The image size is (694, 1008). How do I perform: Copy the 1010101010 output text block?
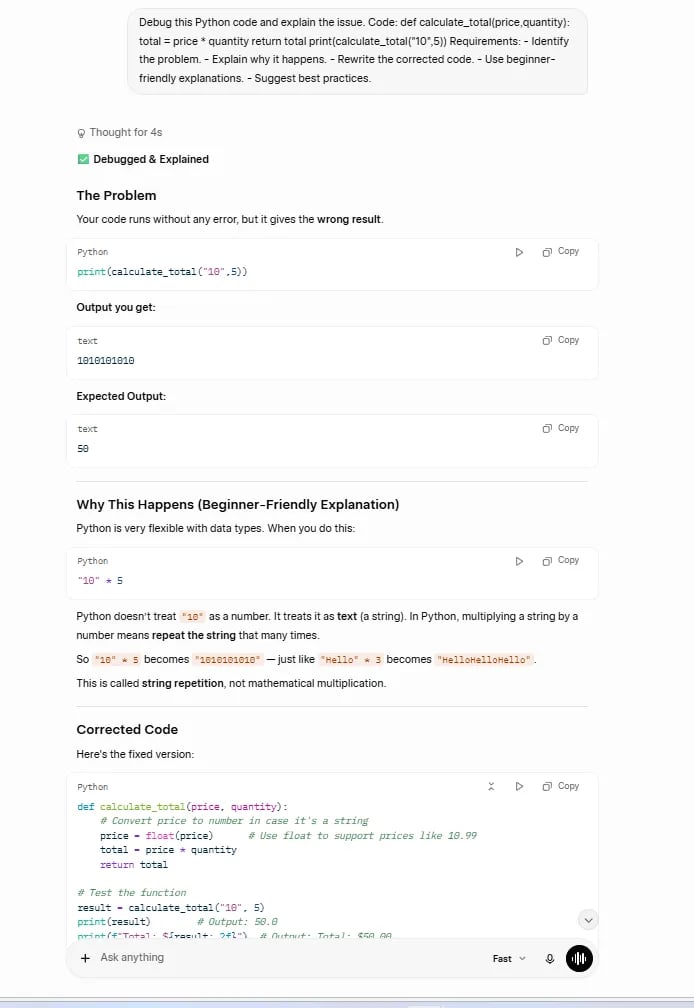click(x=560, y=340)
